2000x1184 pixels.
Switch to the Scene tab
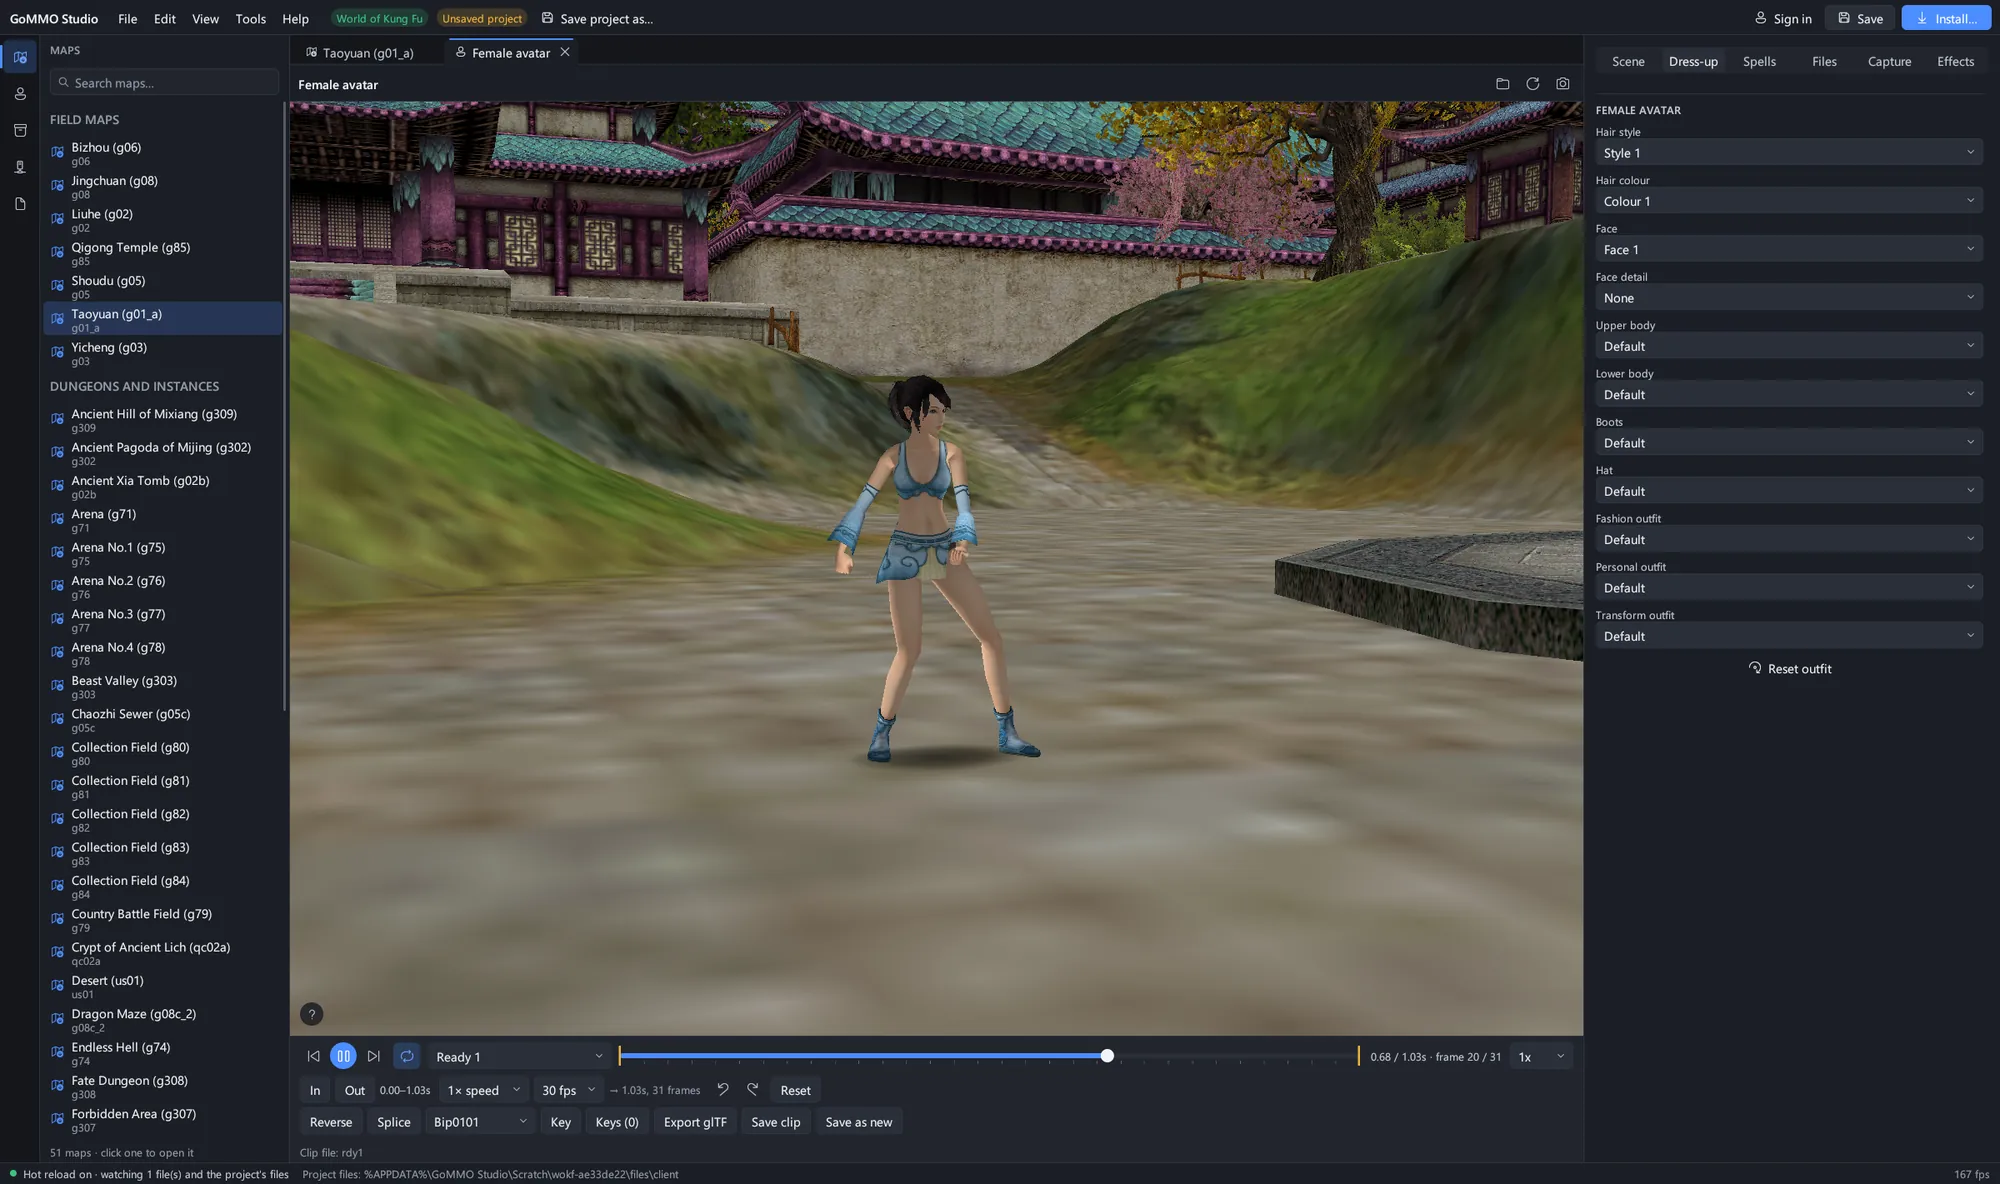1628,61
